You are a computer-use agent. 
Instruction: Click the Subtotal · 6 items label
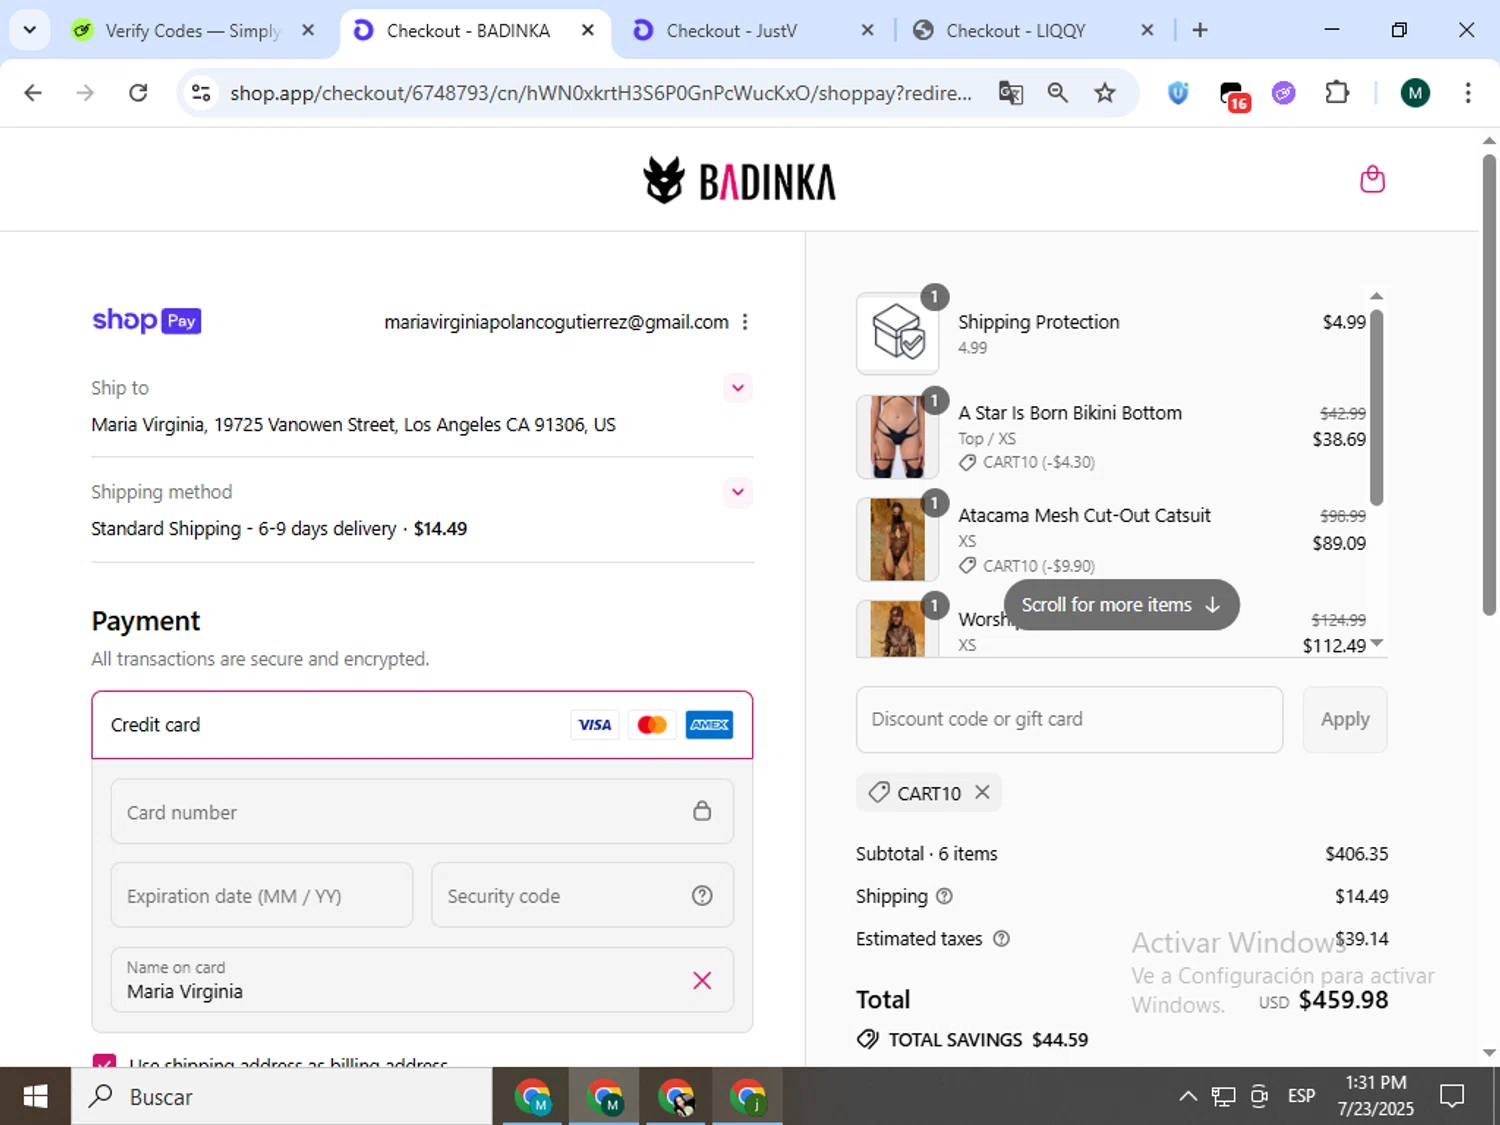926,854
